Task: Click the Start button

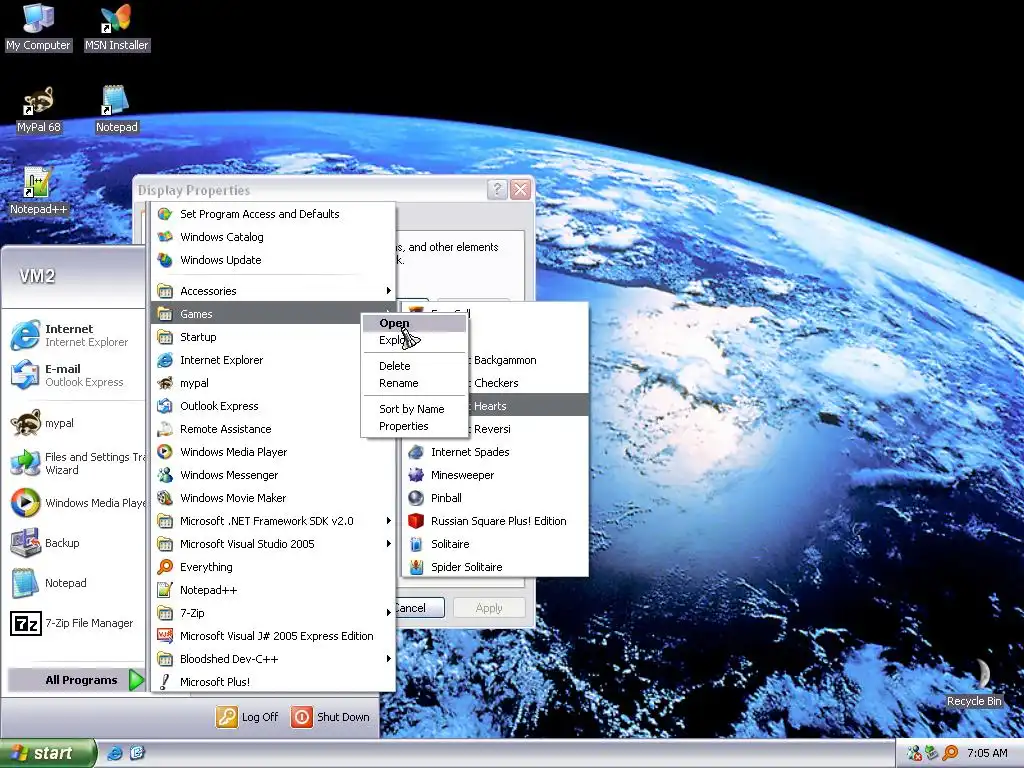Action: [47, 753]
